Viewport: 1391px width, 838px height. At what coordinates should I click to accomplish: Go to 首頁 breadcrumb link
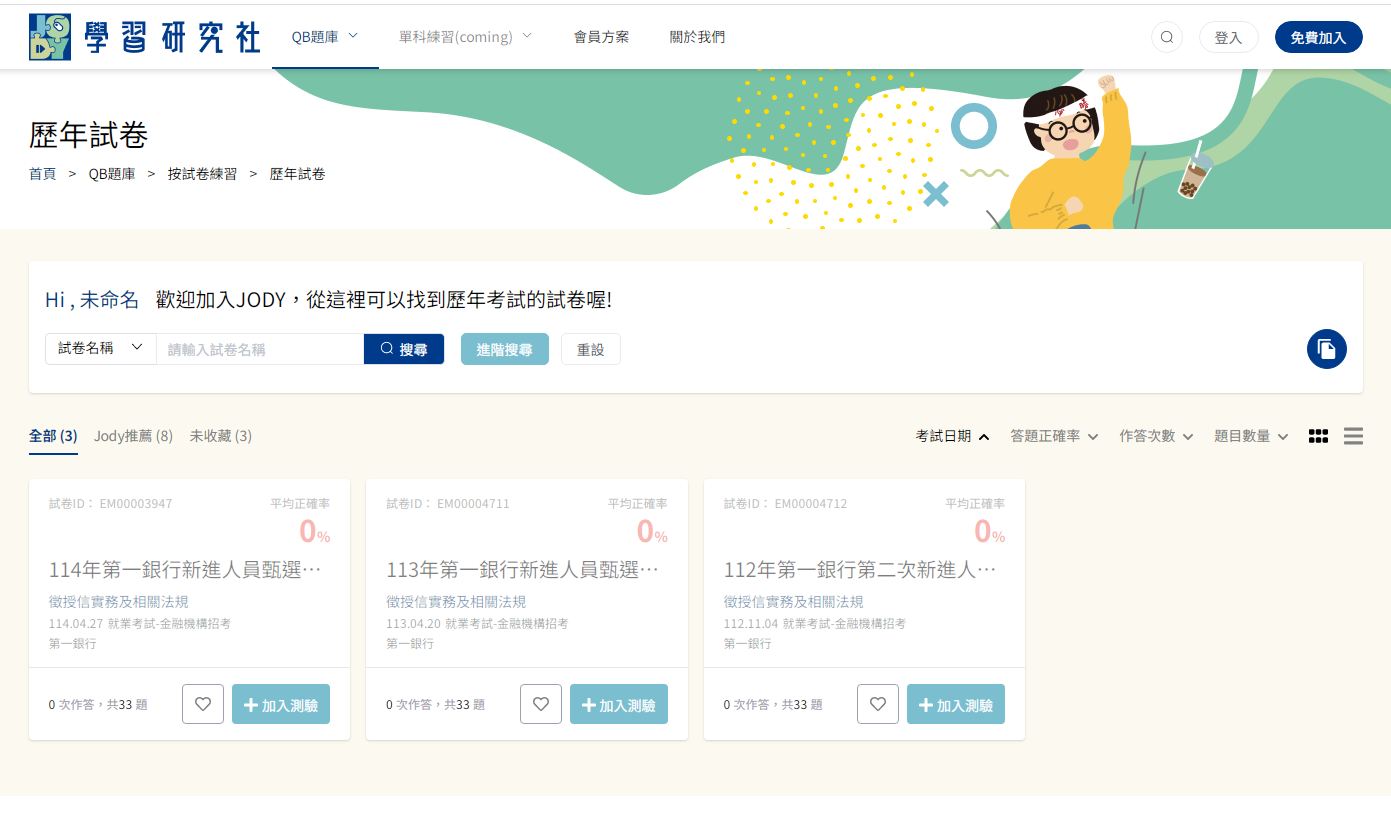coord(42,174)
